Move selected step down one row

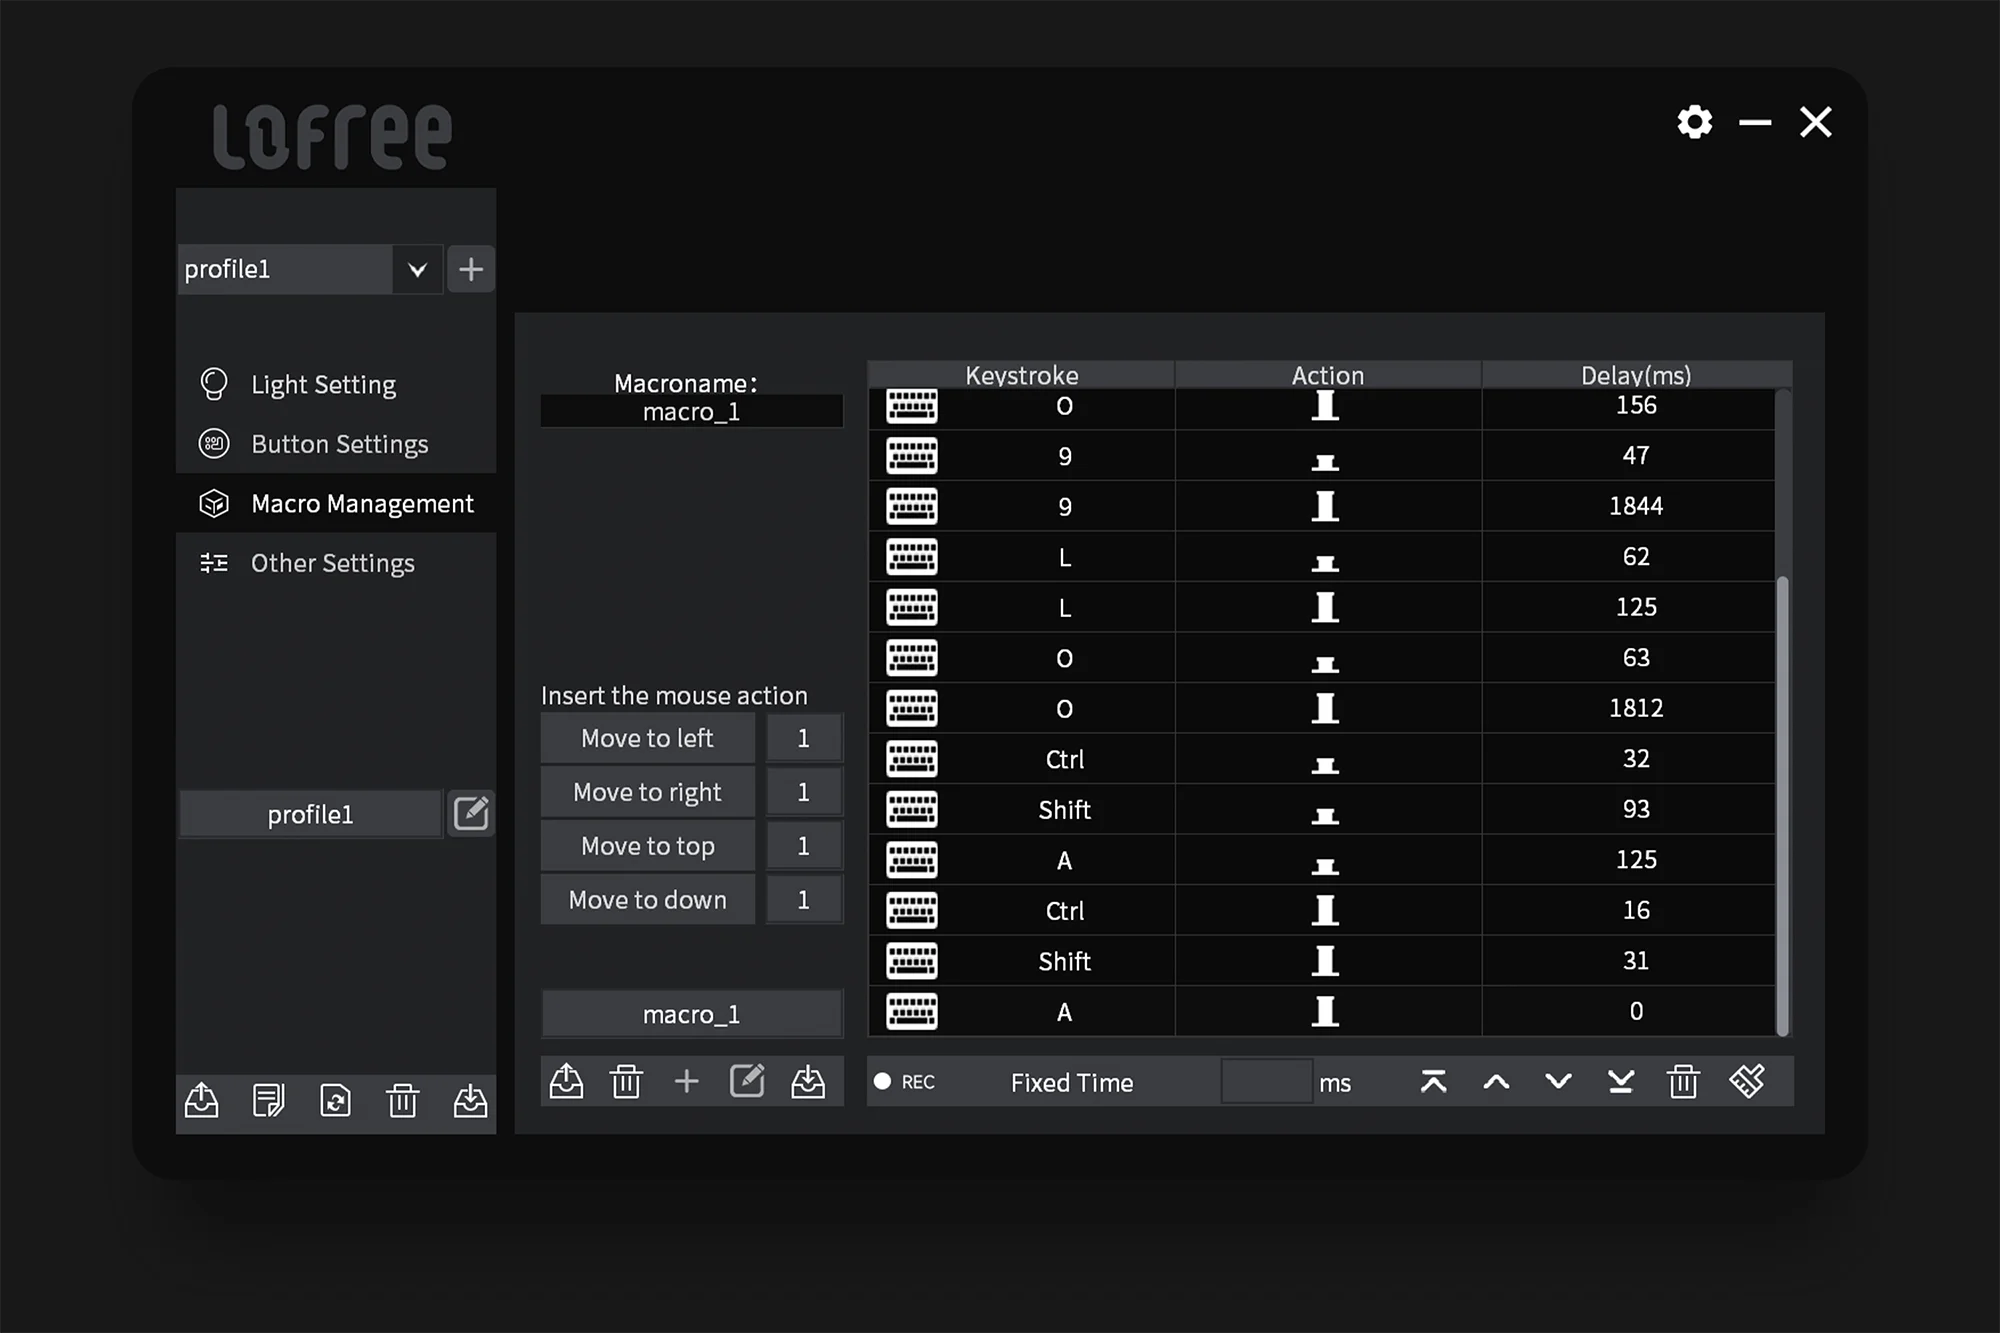coord(1558,1081)
